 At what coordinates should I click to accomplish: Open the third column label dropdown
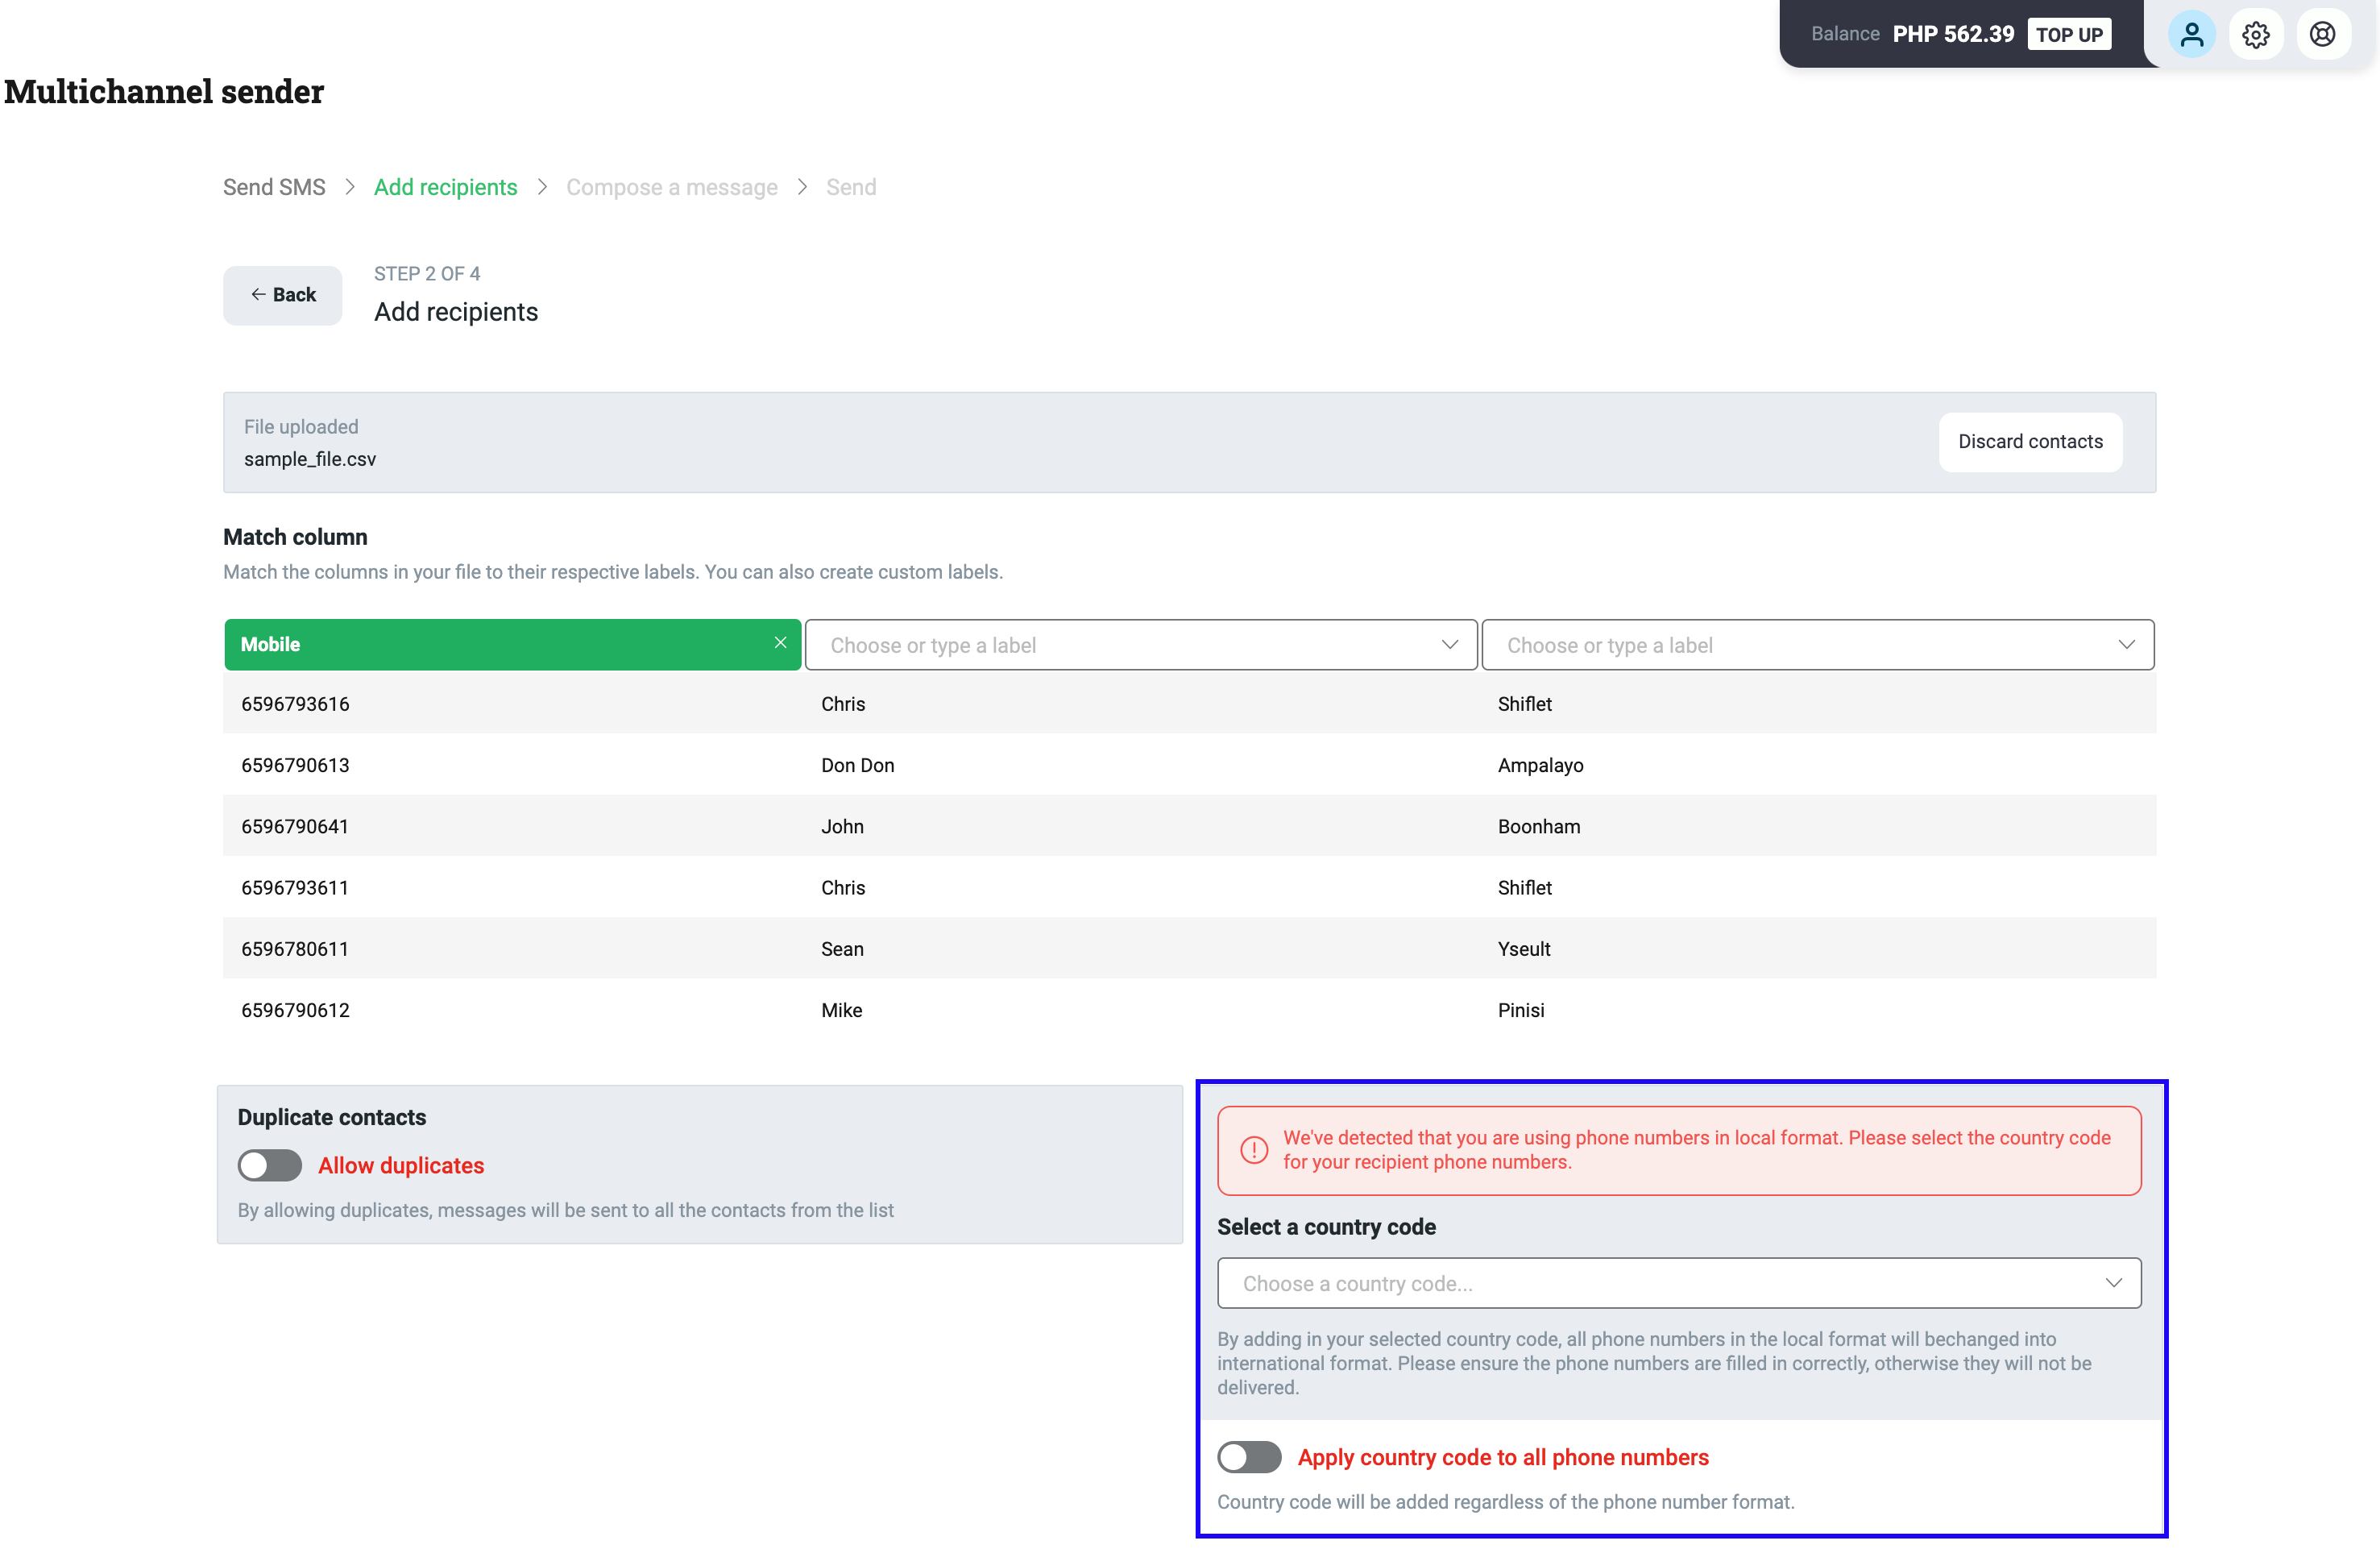[1817, 645]
